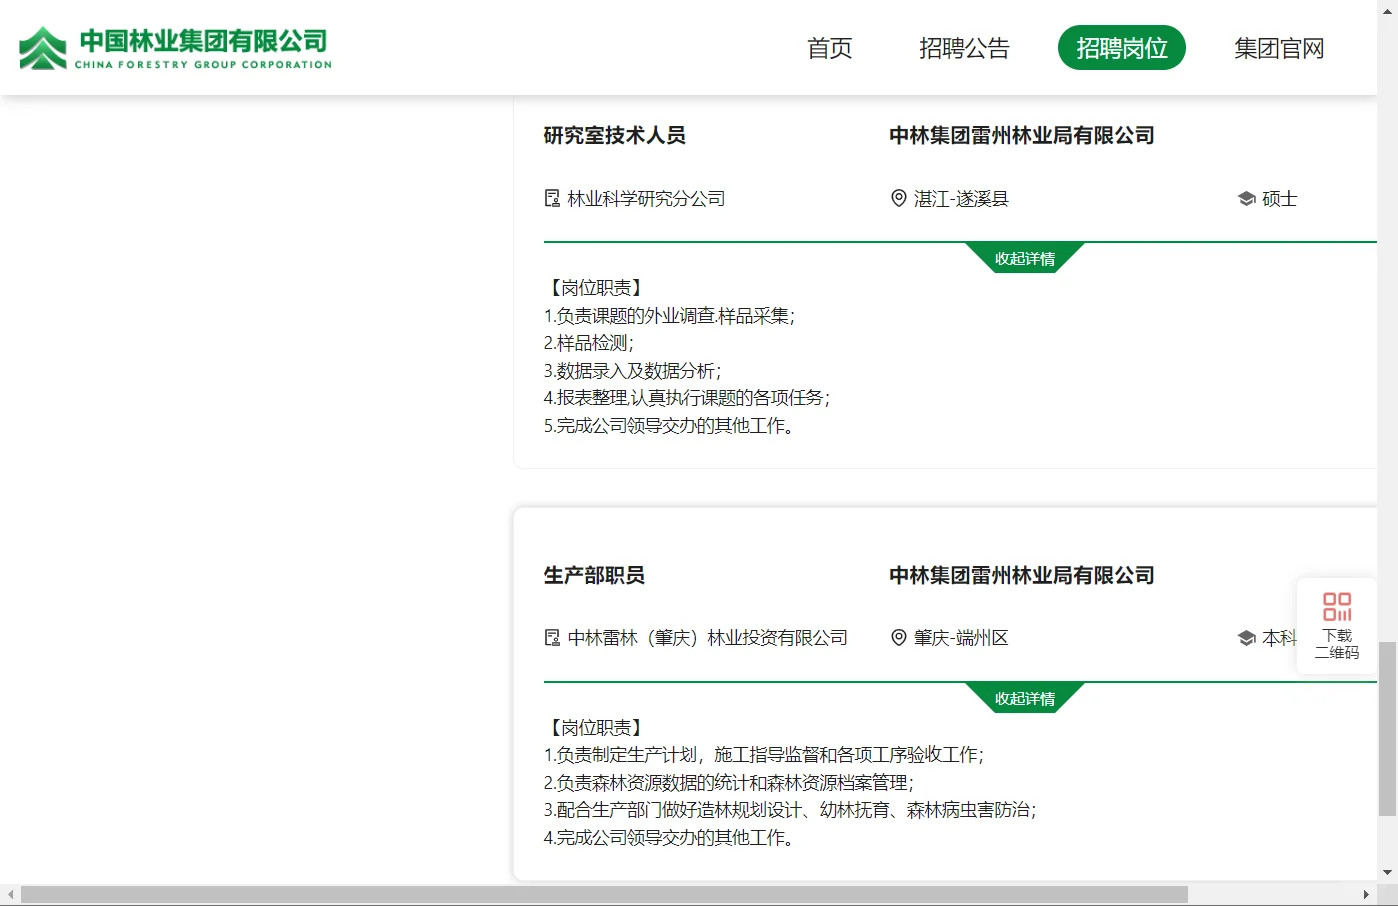The width and height of the screenshot is (1398, 906).
Task: Click line 2.负责森林资源数据的统计 duty text
Action: 728,783
